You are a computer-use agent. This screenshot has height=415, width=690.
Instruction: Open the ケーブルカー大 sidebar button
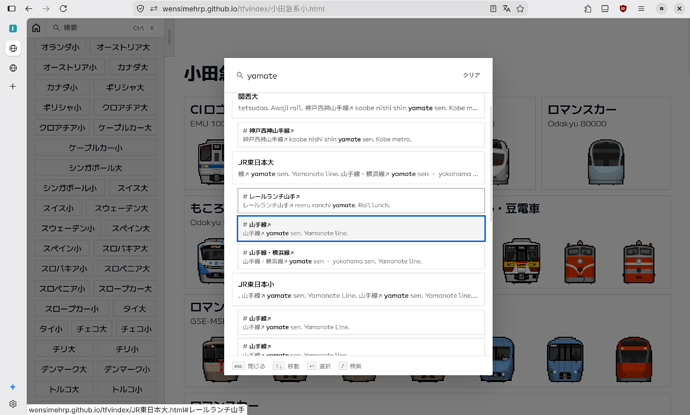125,128
